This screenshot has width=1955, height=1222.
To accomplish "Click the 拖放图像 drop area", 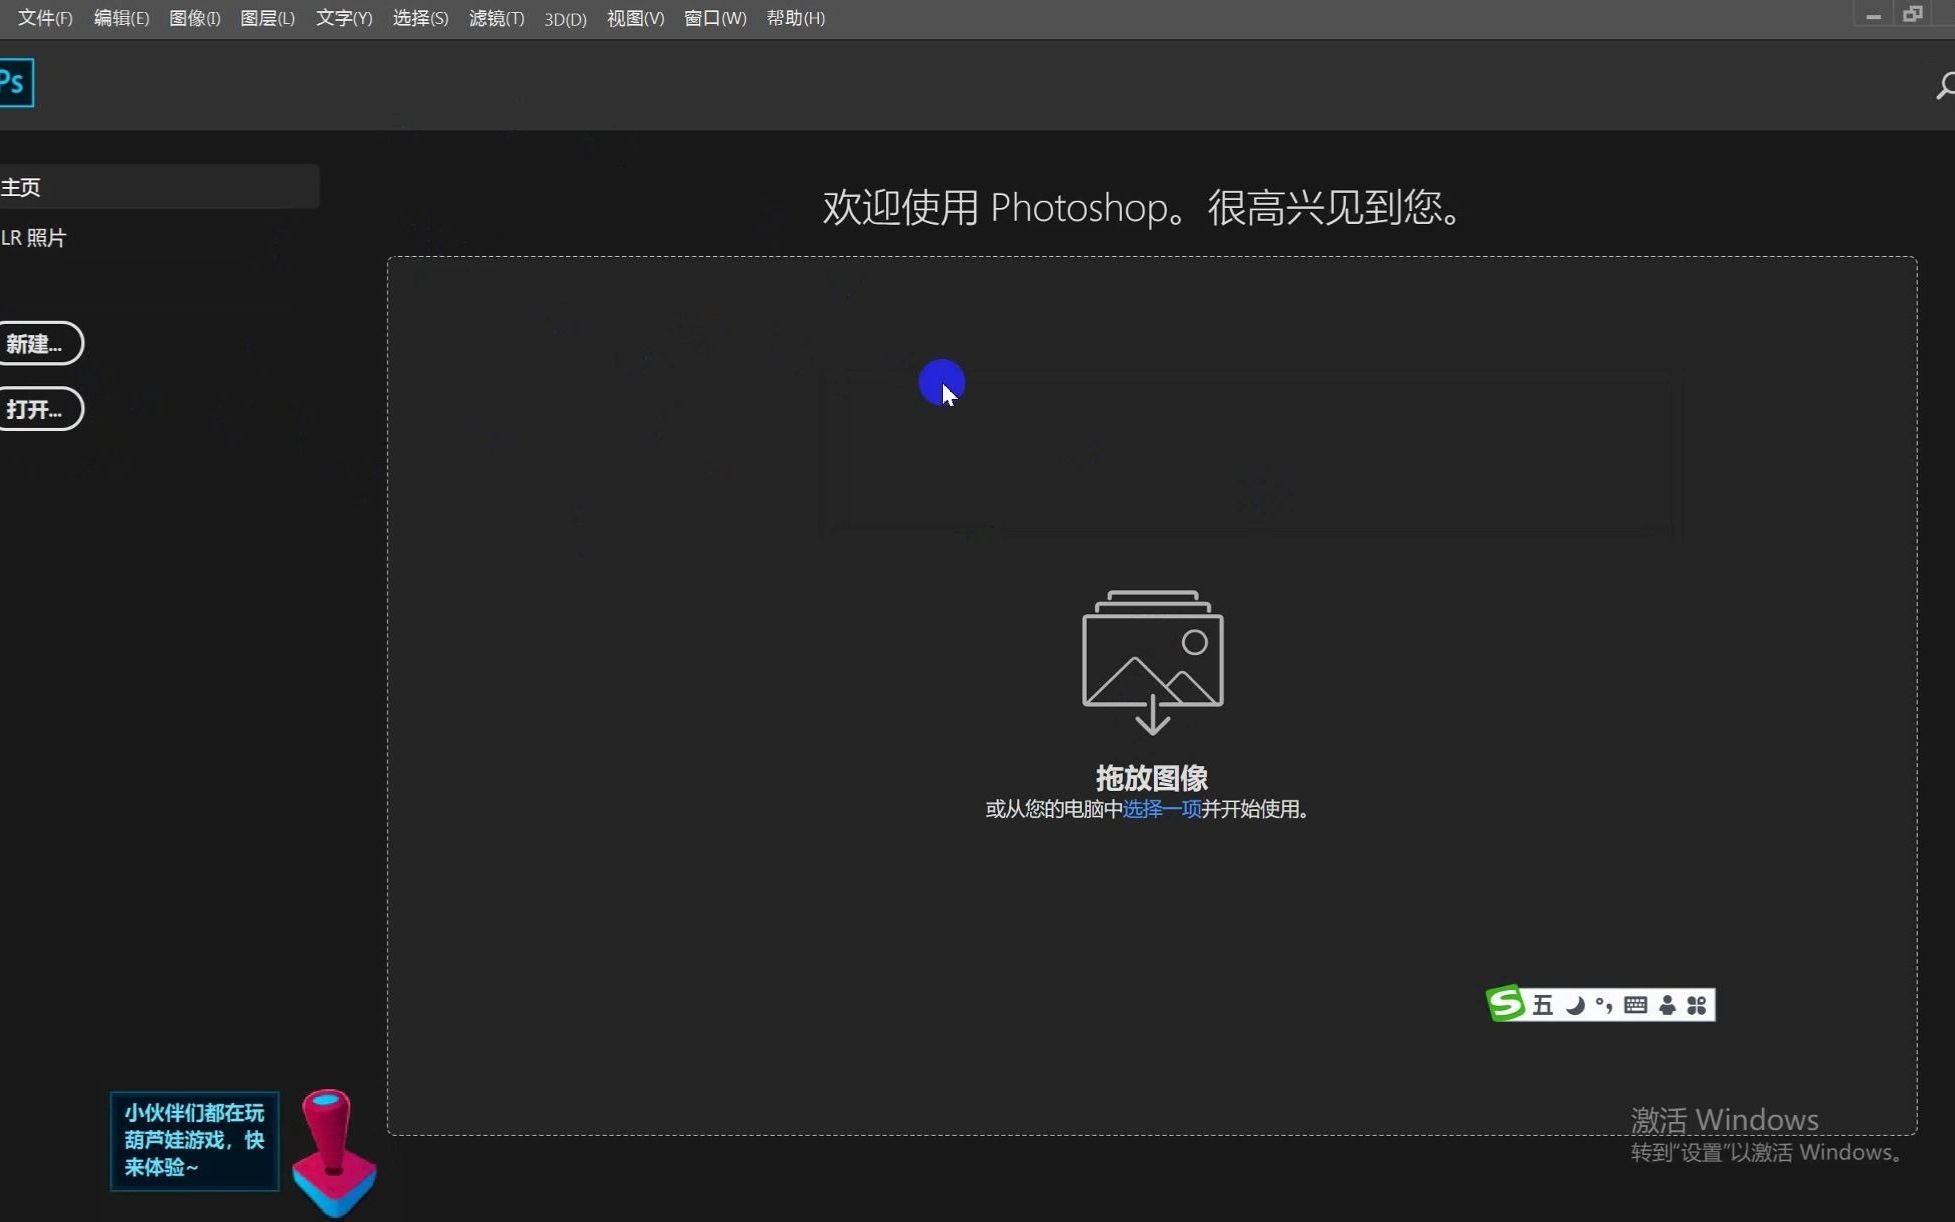I will [1151, 777].
